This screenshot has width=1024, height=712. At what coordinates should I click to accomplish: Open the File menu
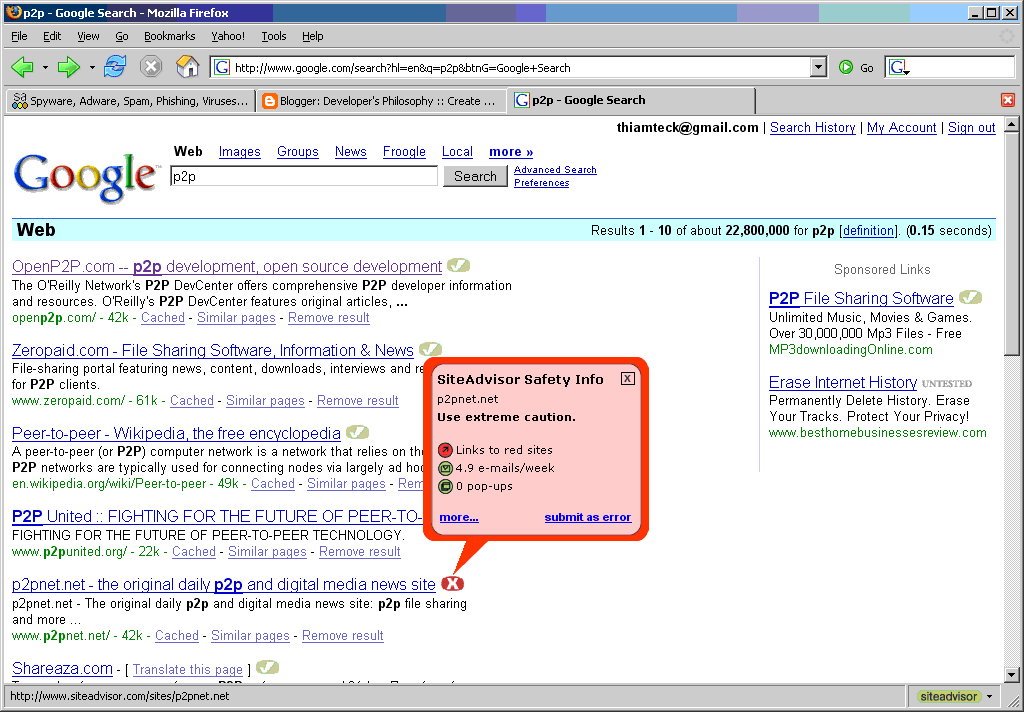[20, 36]
